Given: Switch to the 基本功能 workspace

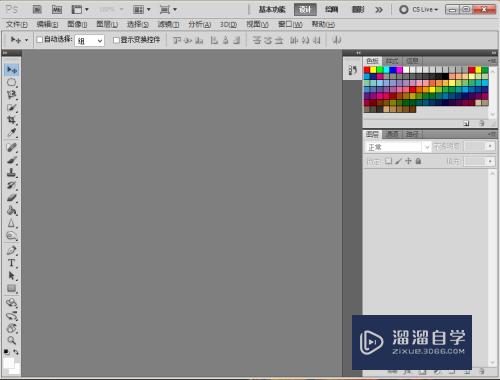Looking at the screenshot, I should (272, 10).
